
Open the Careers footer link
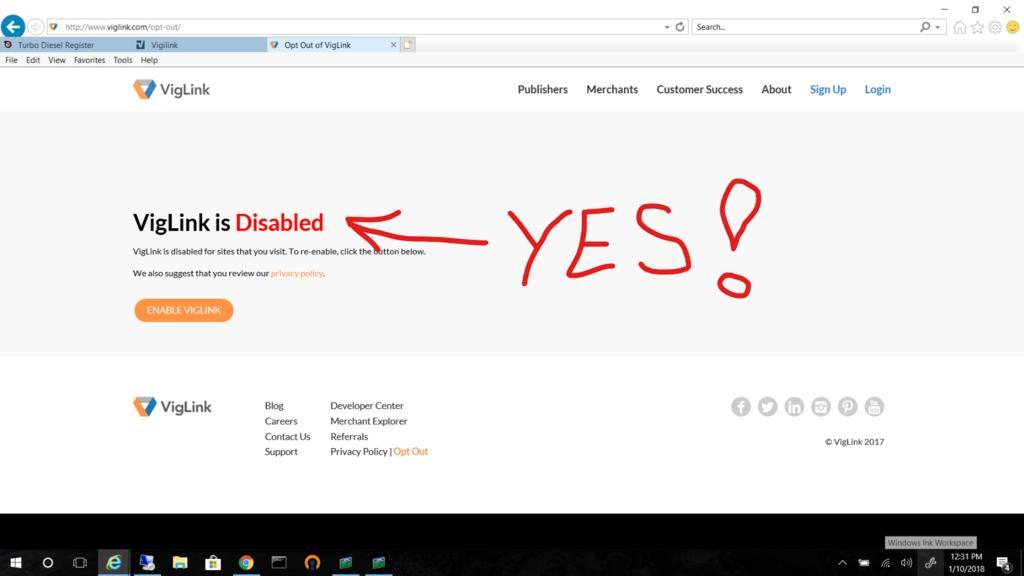click(281, 421)
